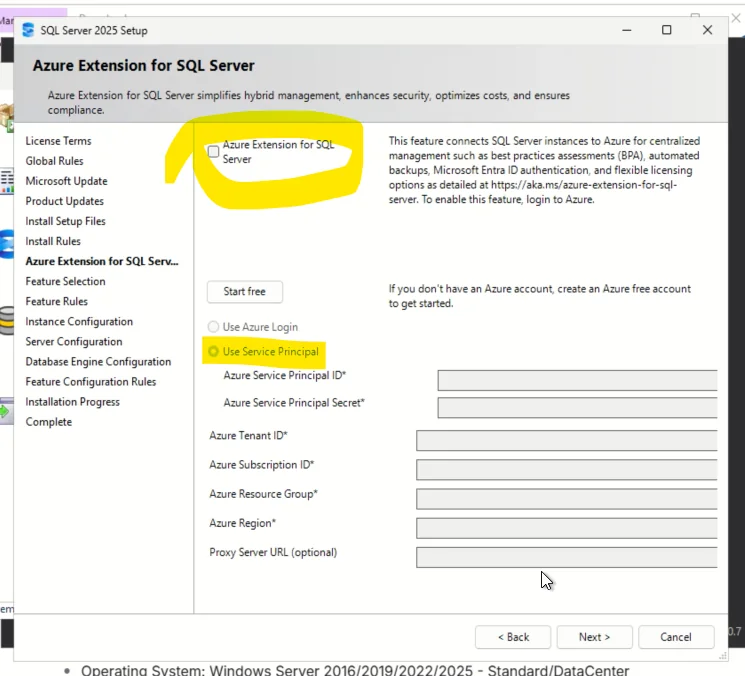Click the Azure Service Principal Secret* label
This screenshot has height=676, width=745.
(294, 403)
